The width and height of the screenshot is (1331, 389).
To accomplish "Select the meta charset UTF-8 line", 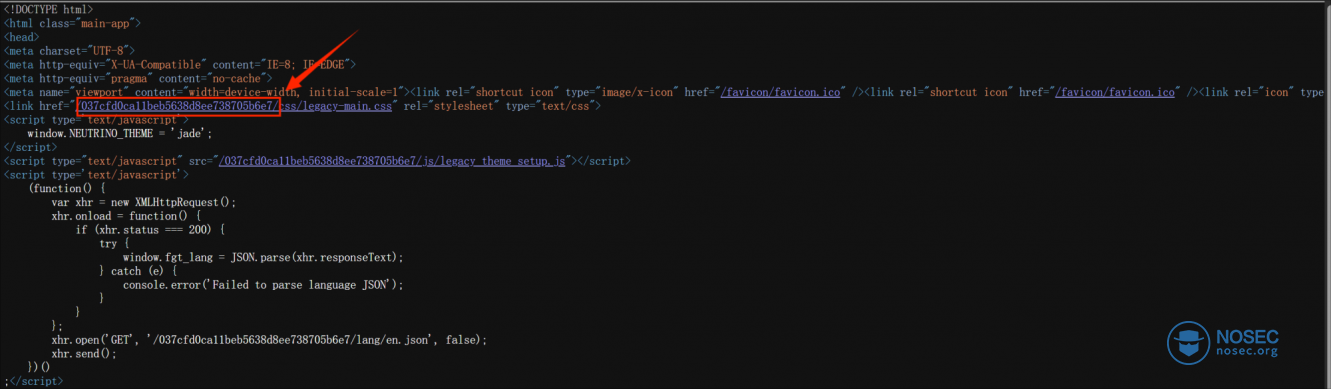I will click(69, 50).
